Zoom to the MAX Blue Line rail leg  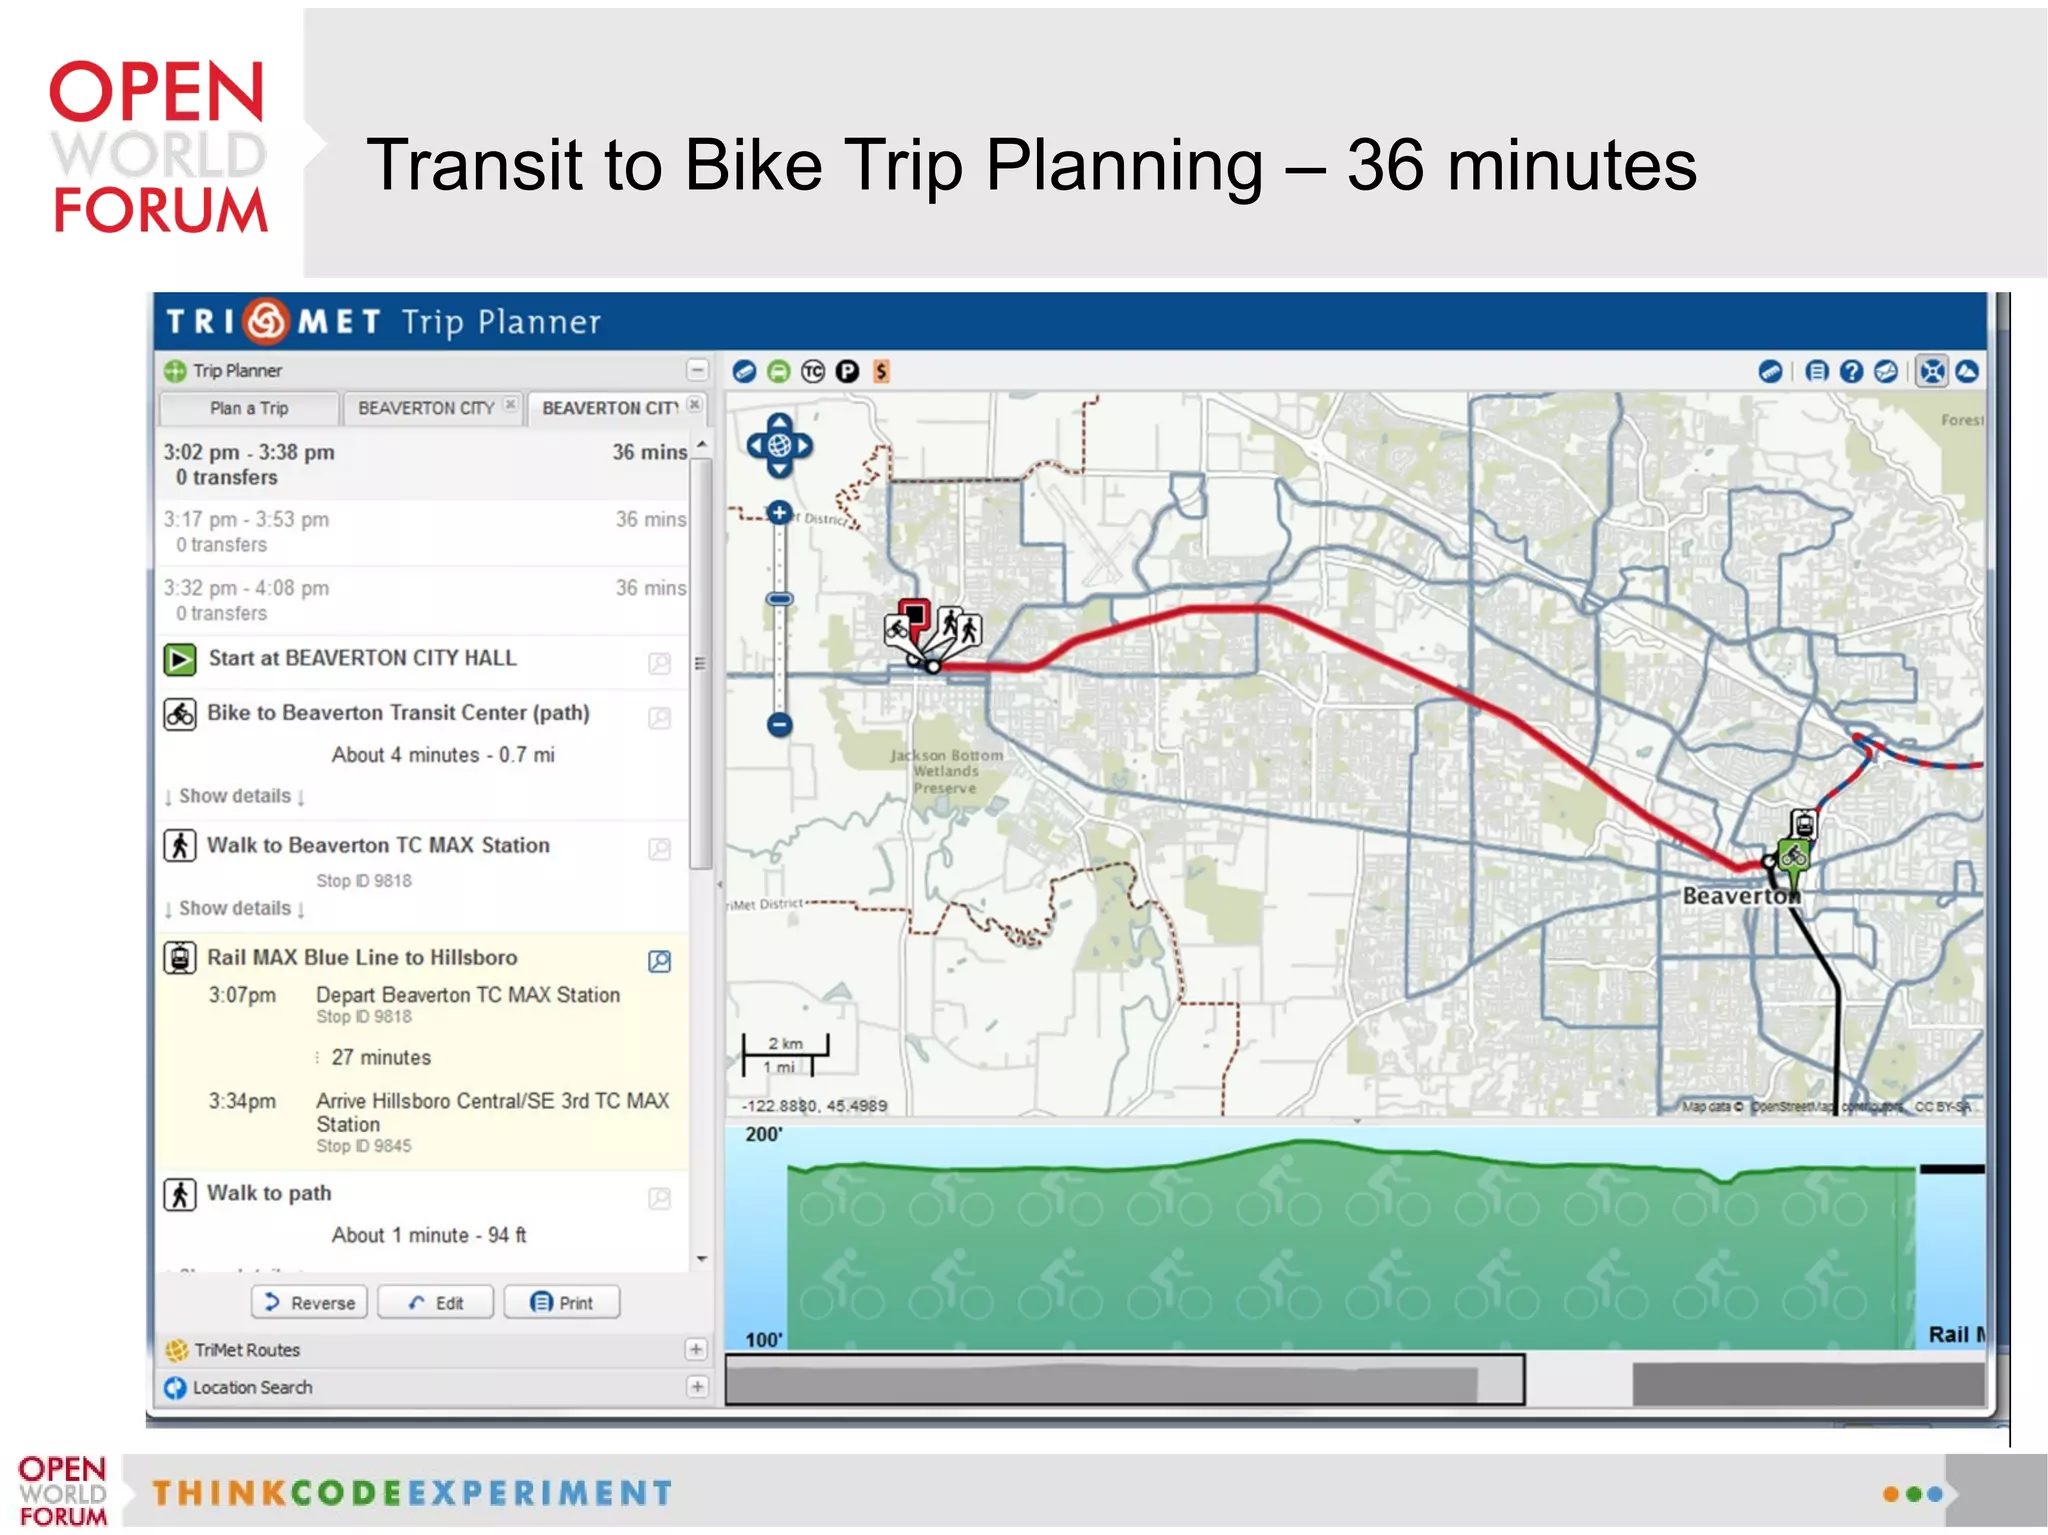[659, 961]
